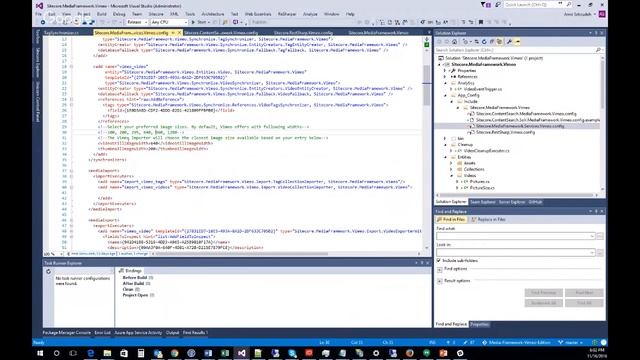Image resolution: width=640 pixels, height=360 pixels.
Task: Click the Quick Launch search icon
Action: 569,4
